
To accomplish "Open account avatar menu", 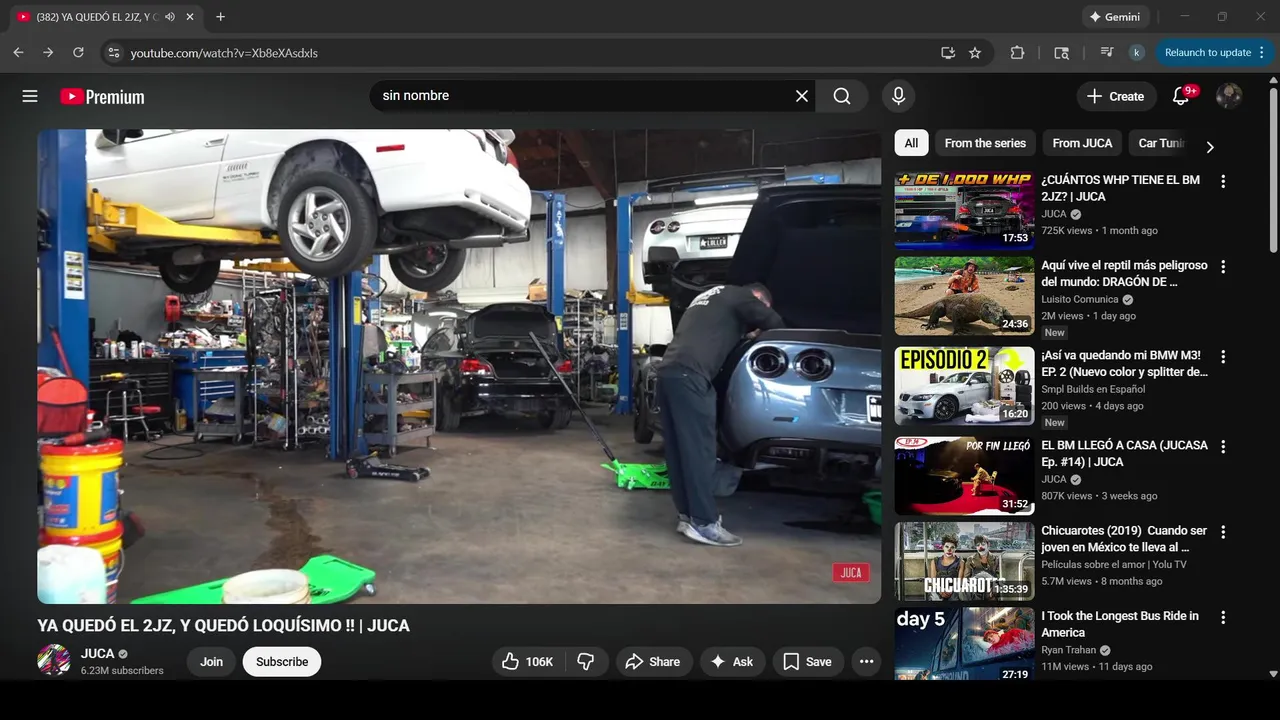I will pos(1229,96).
